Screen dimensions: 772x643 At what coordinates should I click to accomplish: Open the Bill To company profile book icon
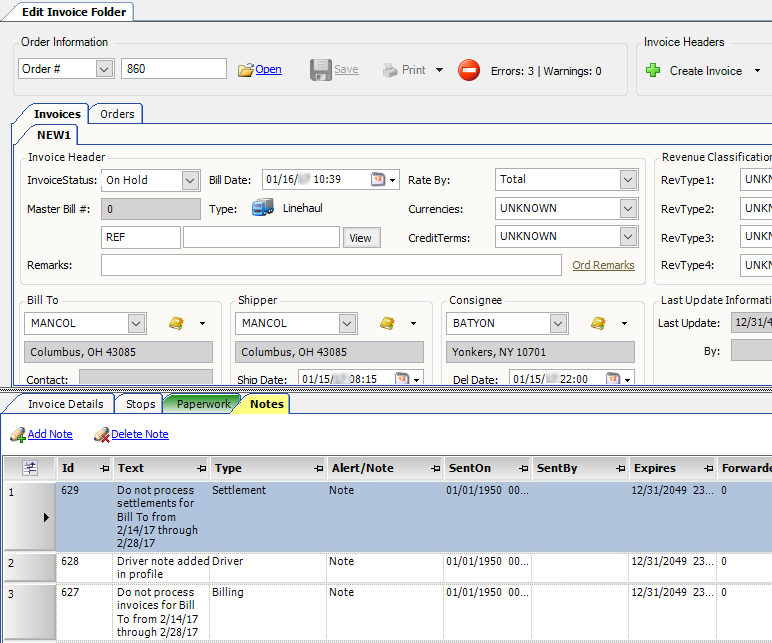(176, 323)
